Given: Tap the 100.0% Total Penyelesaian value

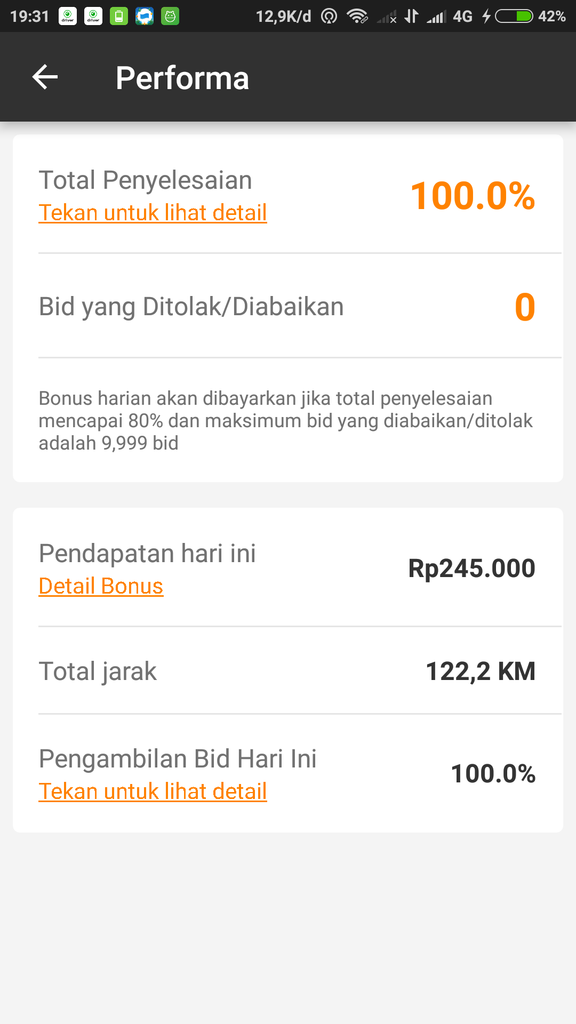Looking at the screenshot, I should pyautogui.click(x=473, y=196).
